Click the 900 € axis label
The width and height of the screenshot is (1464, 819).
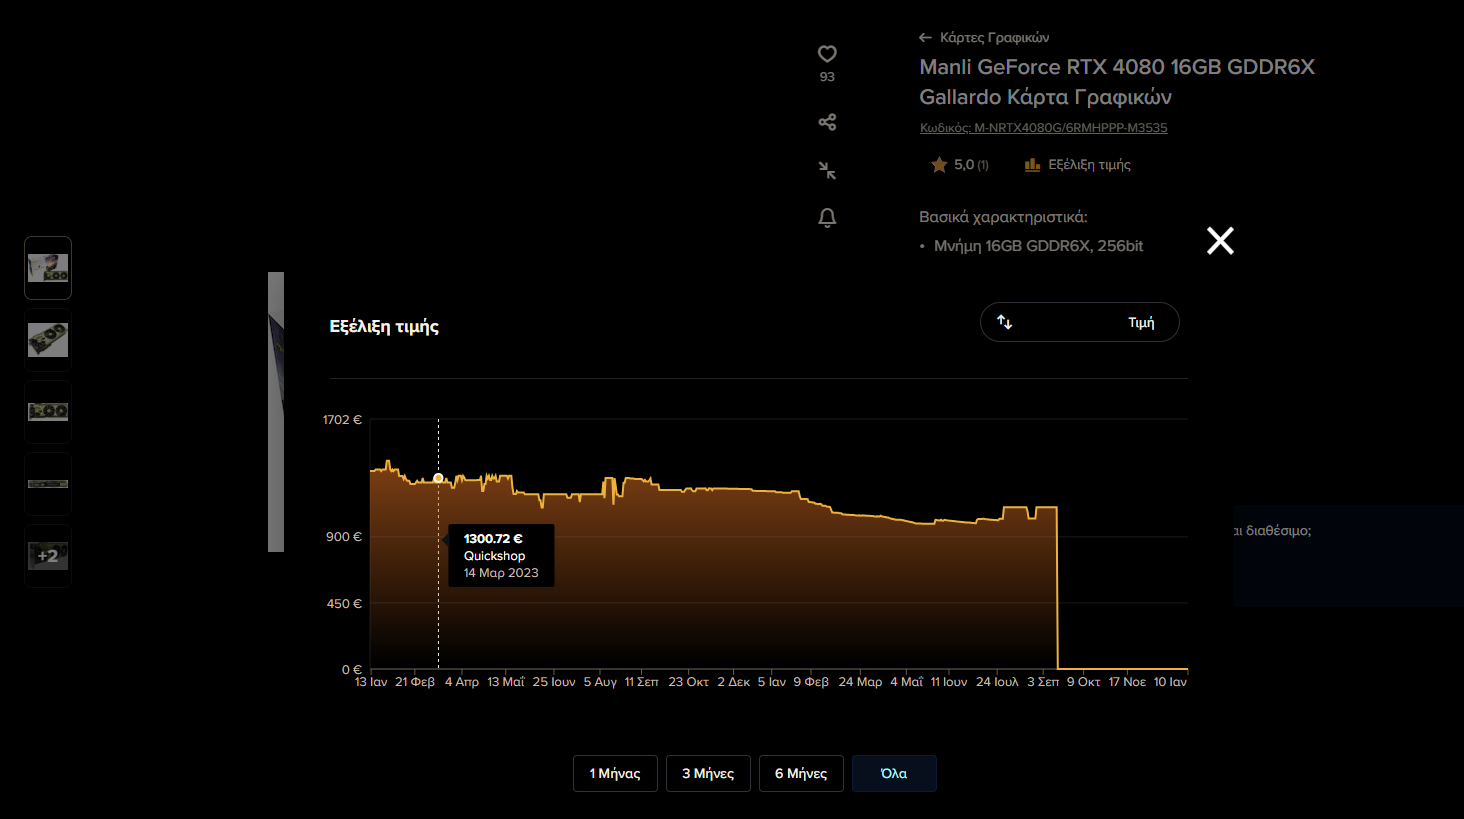pos(344,537)
